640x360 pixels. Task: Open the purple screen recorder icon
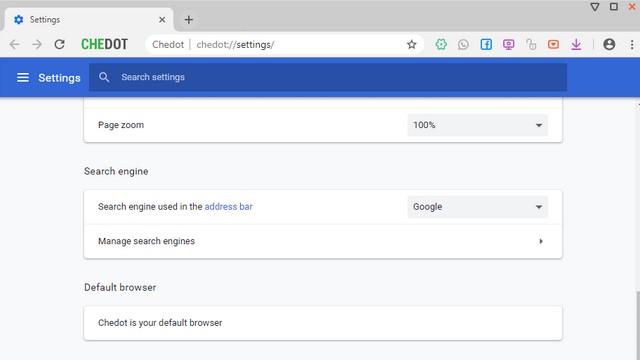509,44
